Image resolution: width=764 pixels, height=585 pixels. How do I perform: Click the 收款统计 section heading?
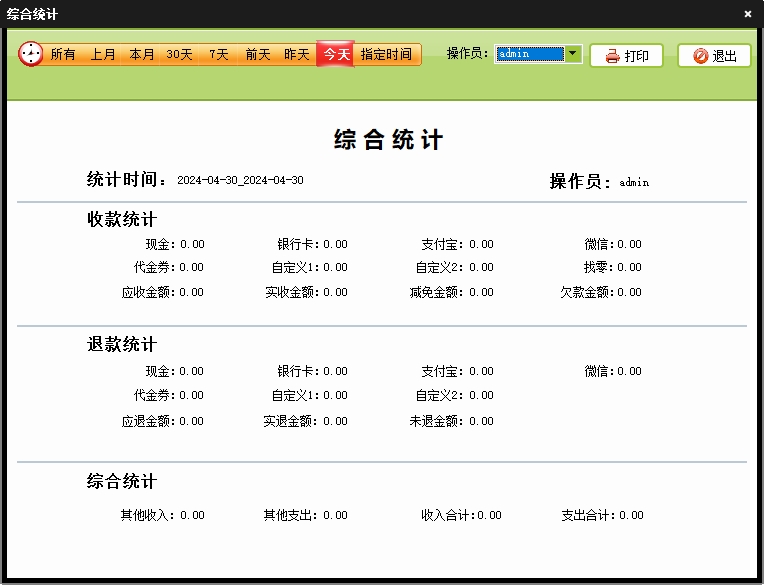122,220
